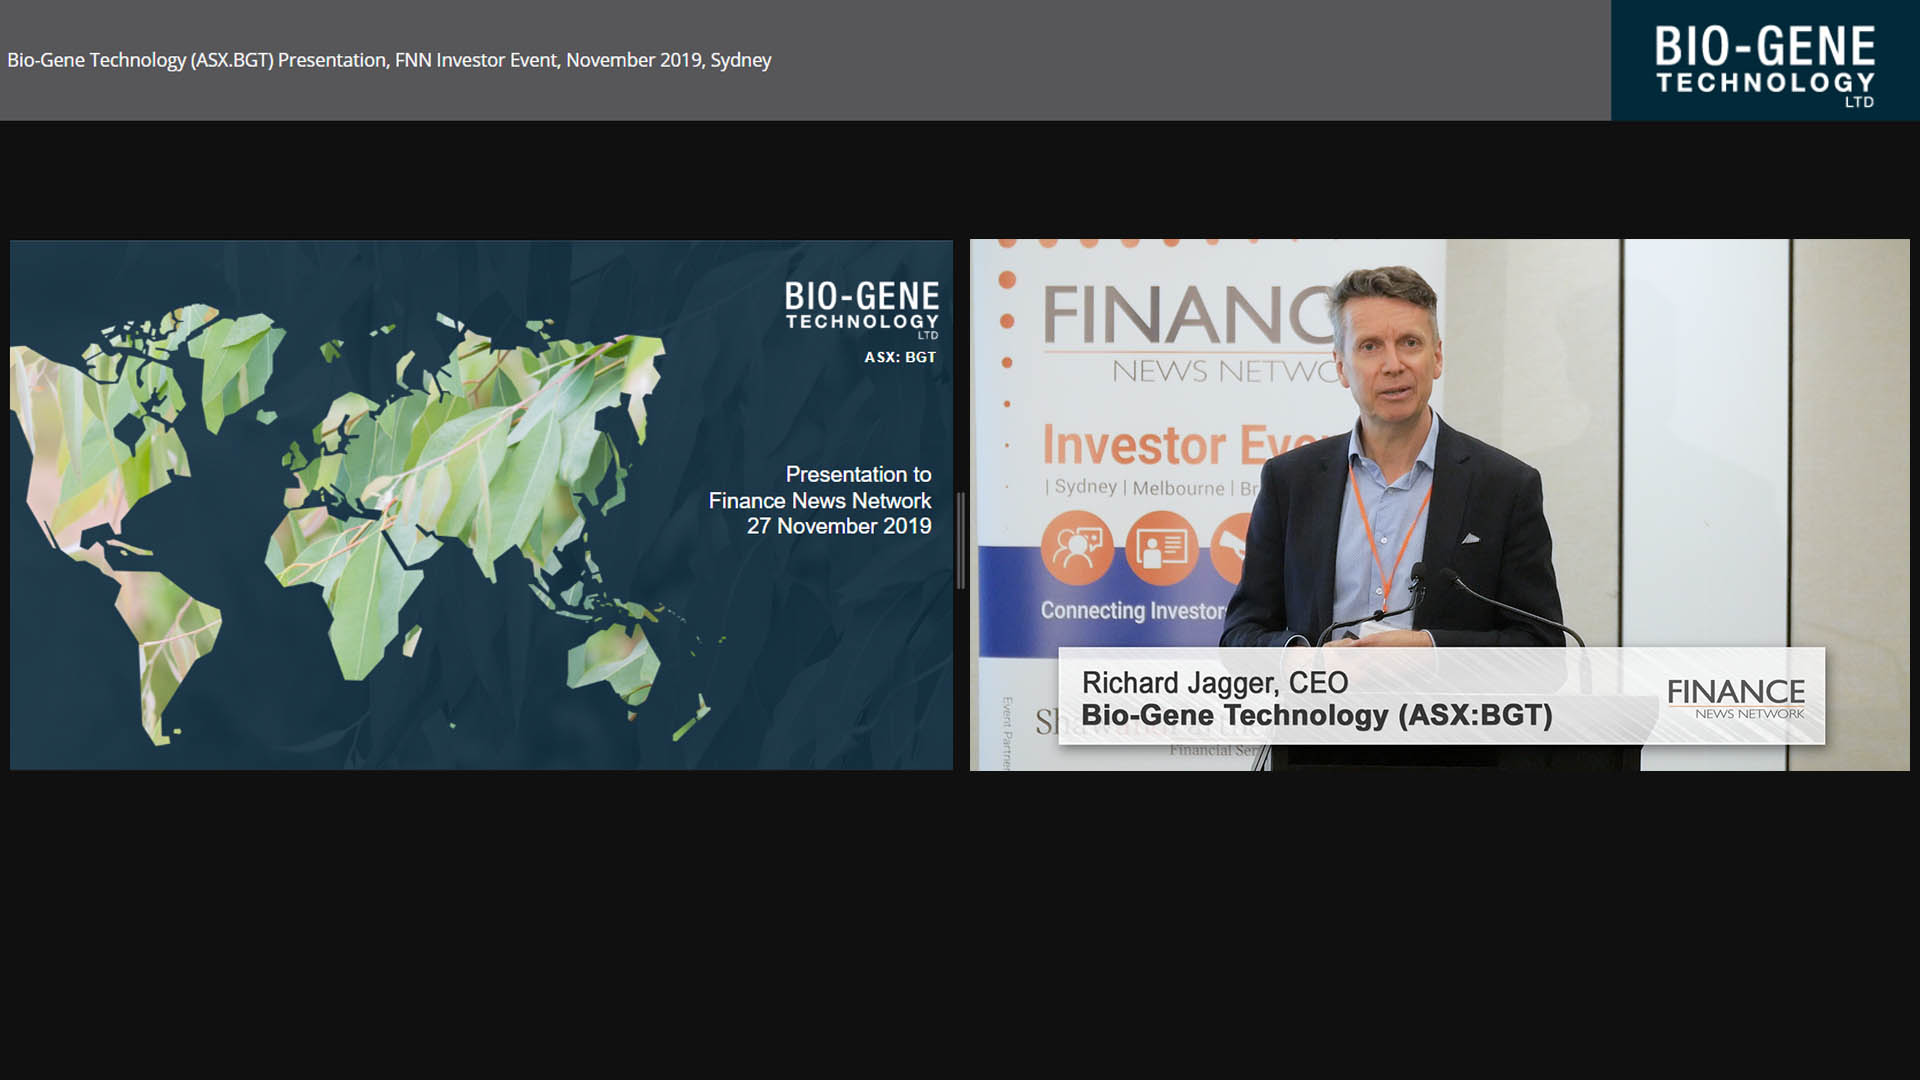Image resolution: width=1920 pixels, height=1080 pixels.
Task: Click the presentation title text in header
Action: tap(389, 60)
